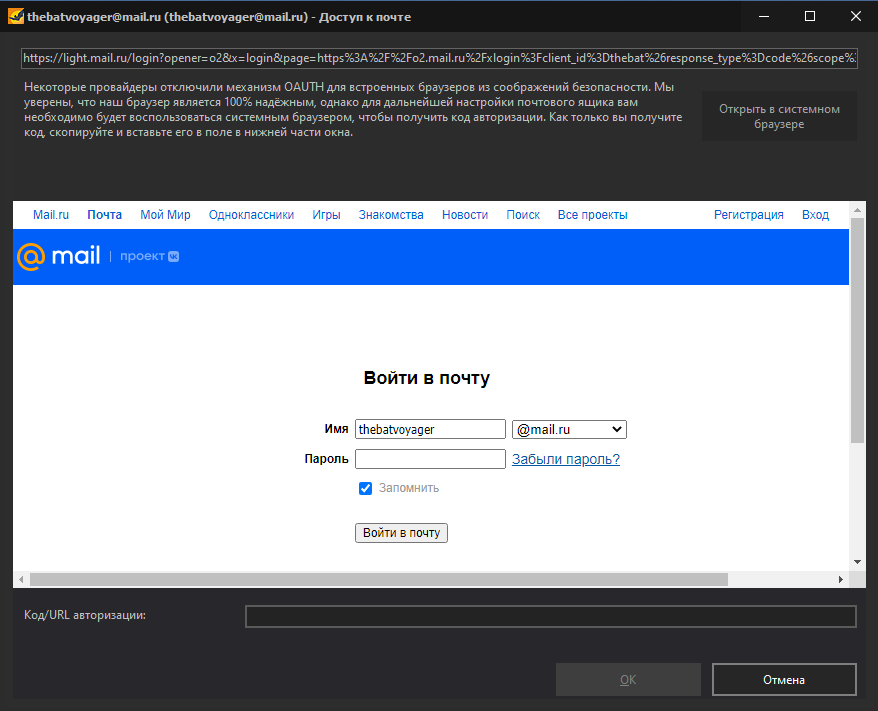
Task: Click vertical scrollbar up arrow
Action: [857, 210]
